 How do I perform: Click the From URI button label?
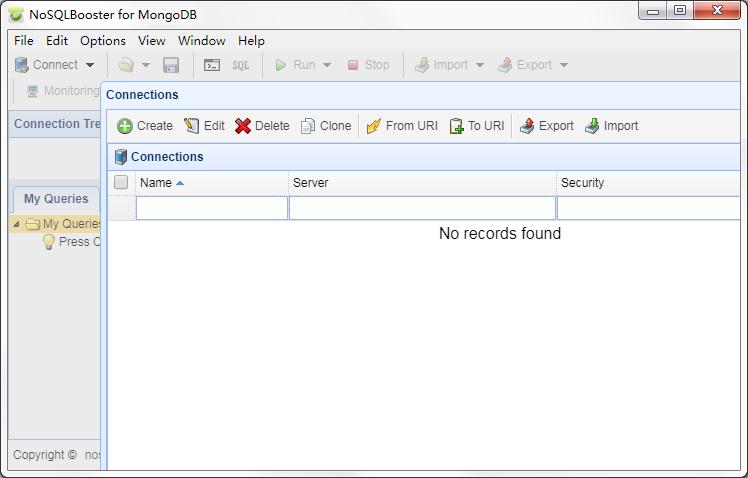click(x=412, y=126)
